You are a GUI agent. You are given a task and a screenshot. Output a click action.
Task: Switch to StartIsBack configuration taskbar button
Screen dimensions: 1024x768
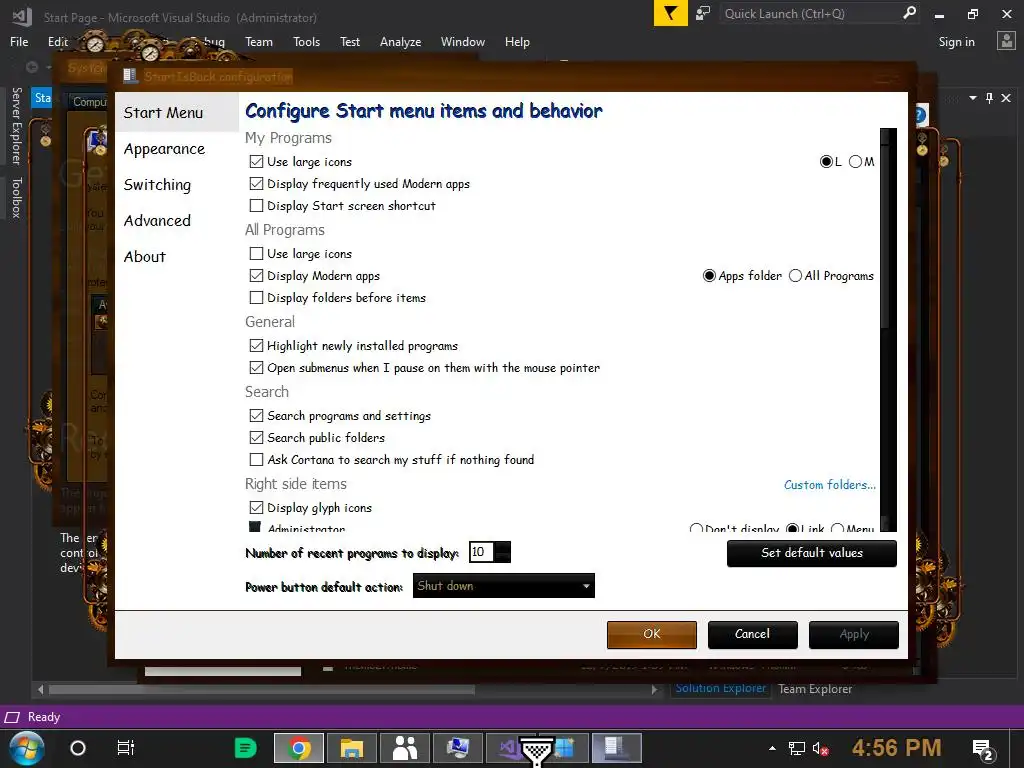(x=616, y=748)
